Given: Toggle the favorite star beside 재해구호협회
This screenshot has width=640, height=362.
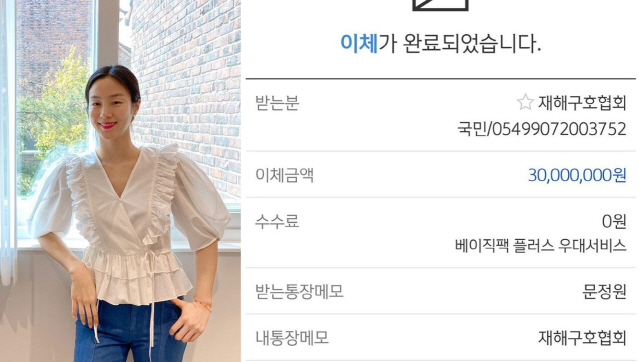Looking at the screenshot, I should [x=525, y=102].
